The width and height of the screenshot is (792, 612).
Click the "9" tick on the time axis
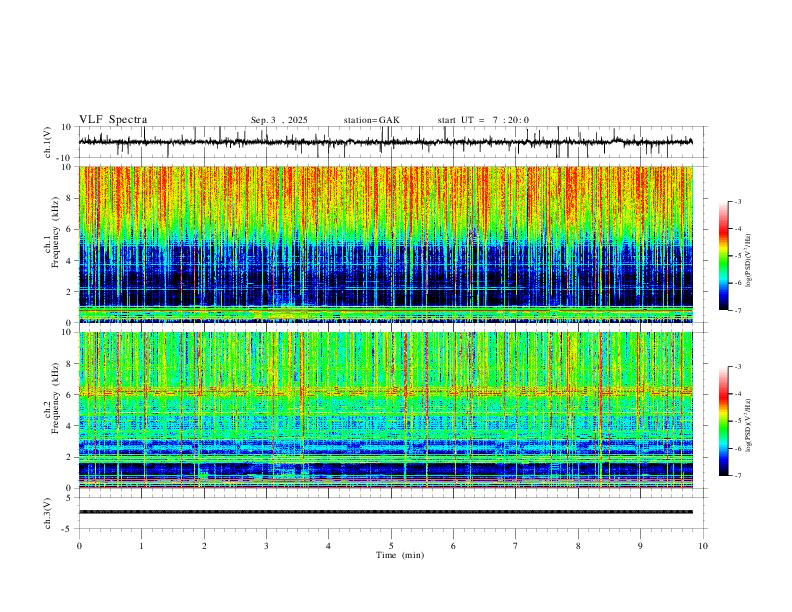click(x=640, y=546)
